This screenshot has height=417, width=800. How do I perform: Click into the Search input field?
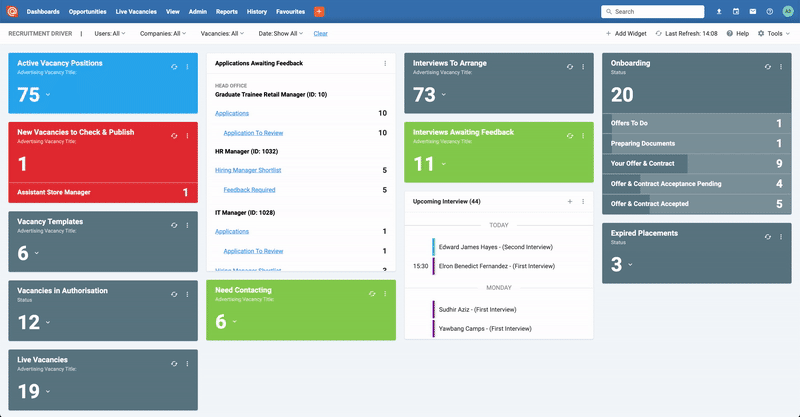(653, 11)
